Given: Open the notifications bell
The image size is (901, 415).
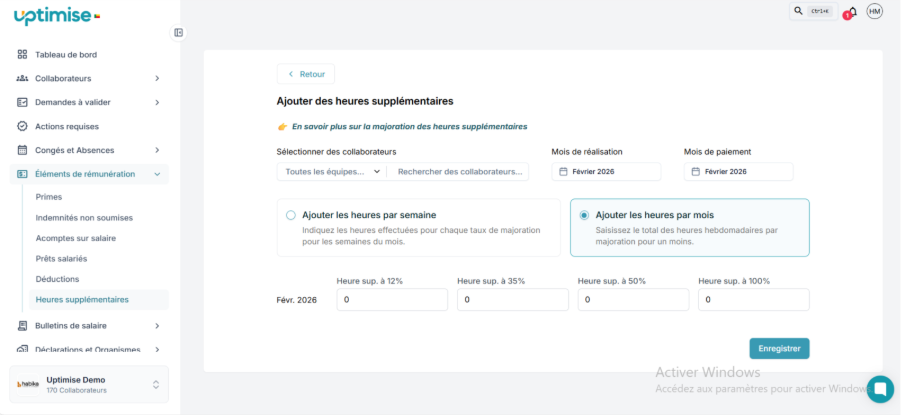Looking at the screenshot, I should 852,11.
